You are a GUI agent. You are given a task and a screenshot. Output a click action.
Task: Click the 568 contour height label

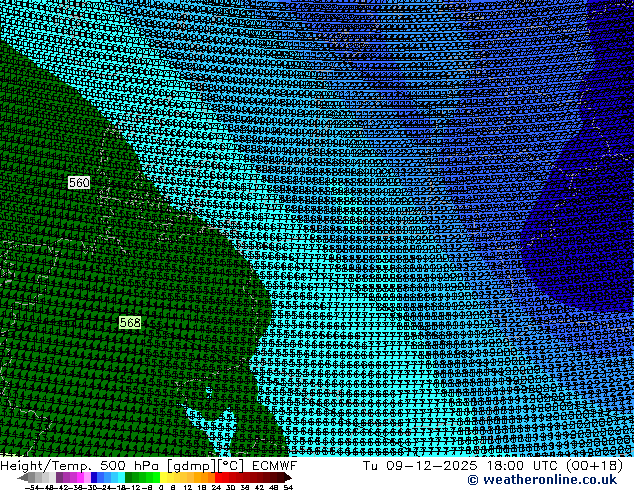pyautogui.click(x=130, y=323)
